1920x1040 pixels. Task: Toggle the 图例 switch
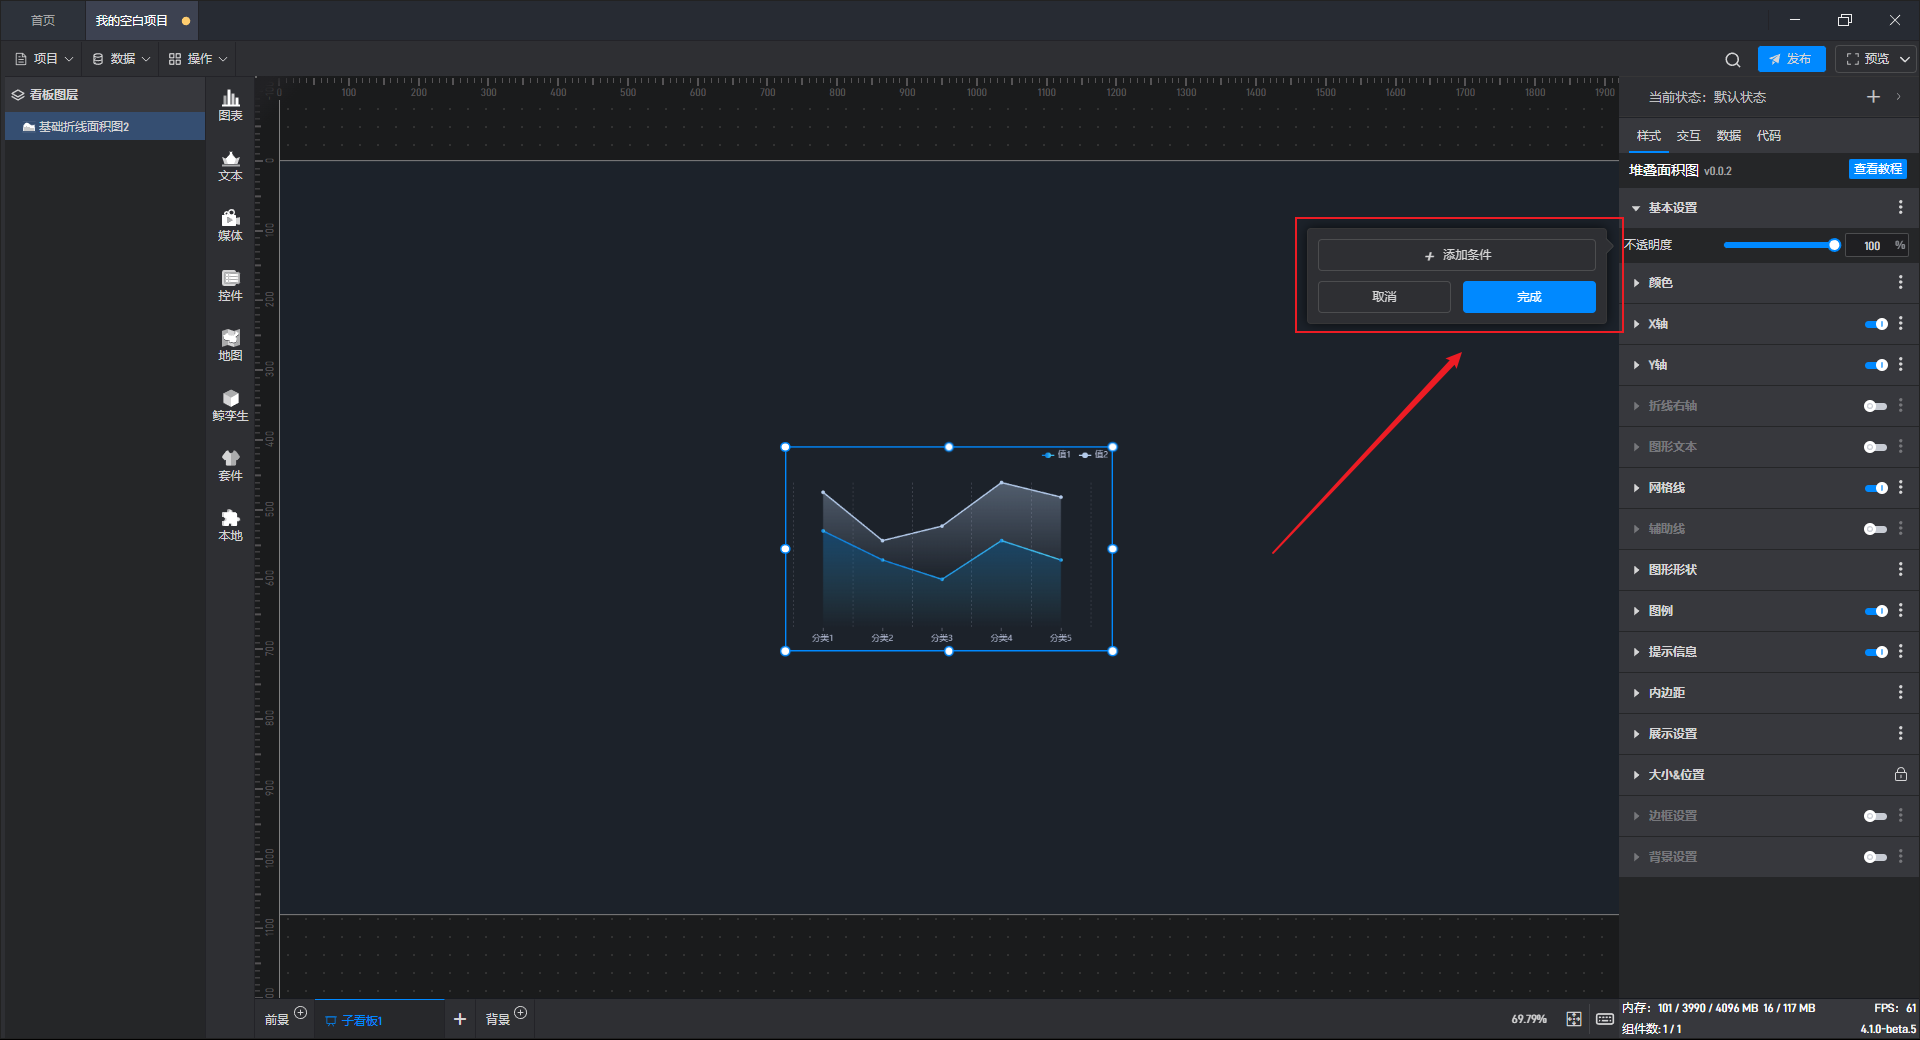coord(1876,611)
